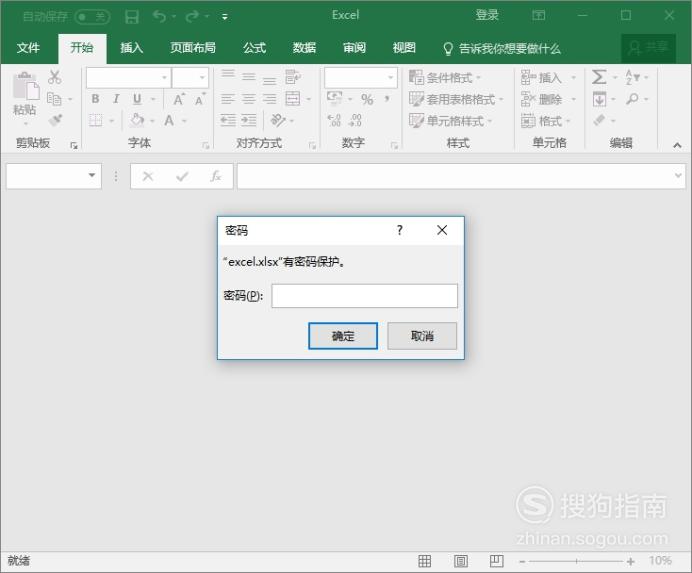Click the Top Align icon
The image size is (692, 573).
tap(228, 74)
